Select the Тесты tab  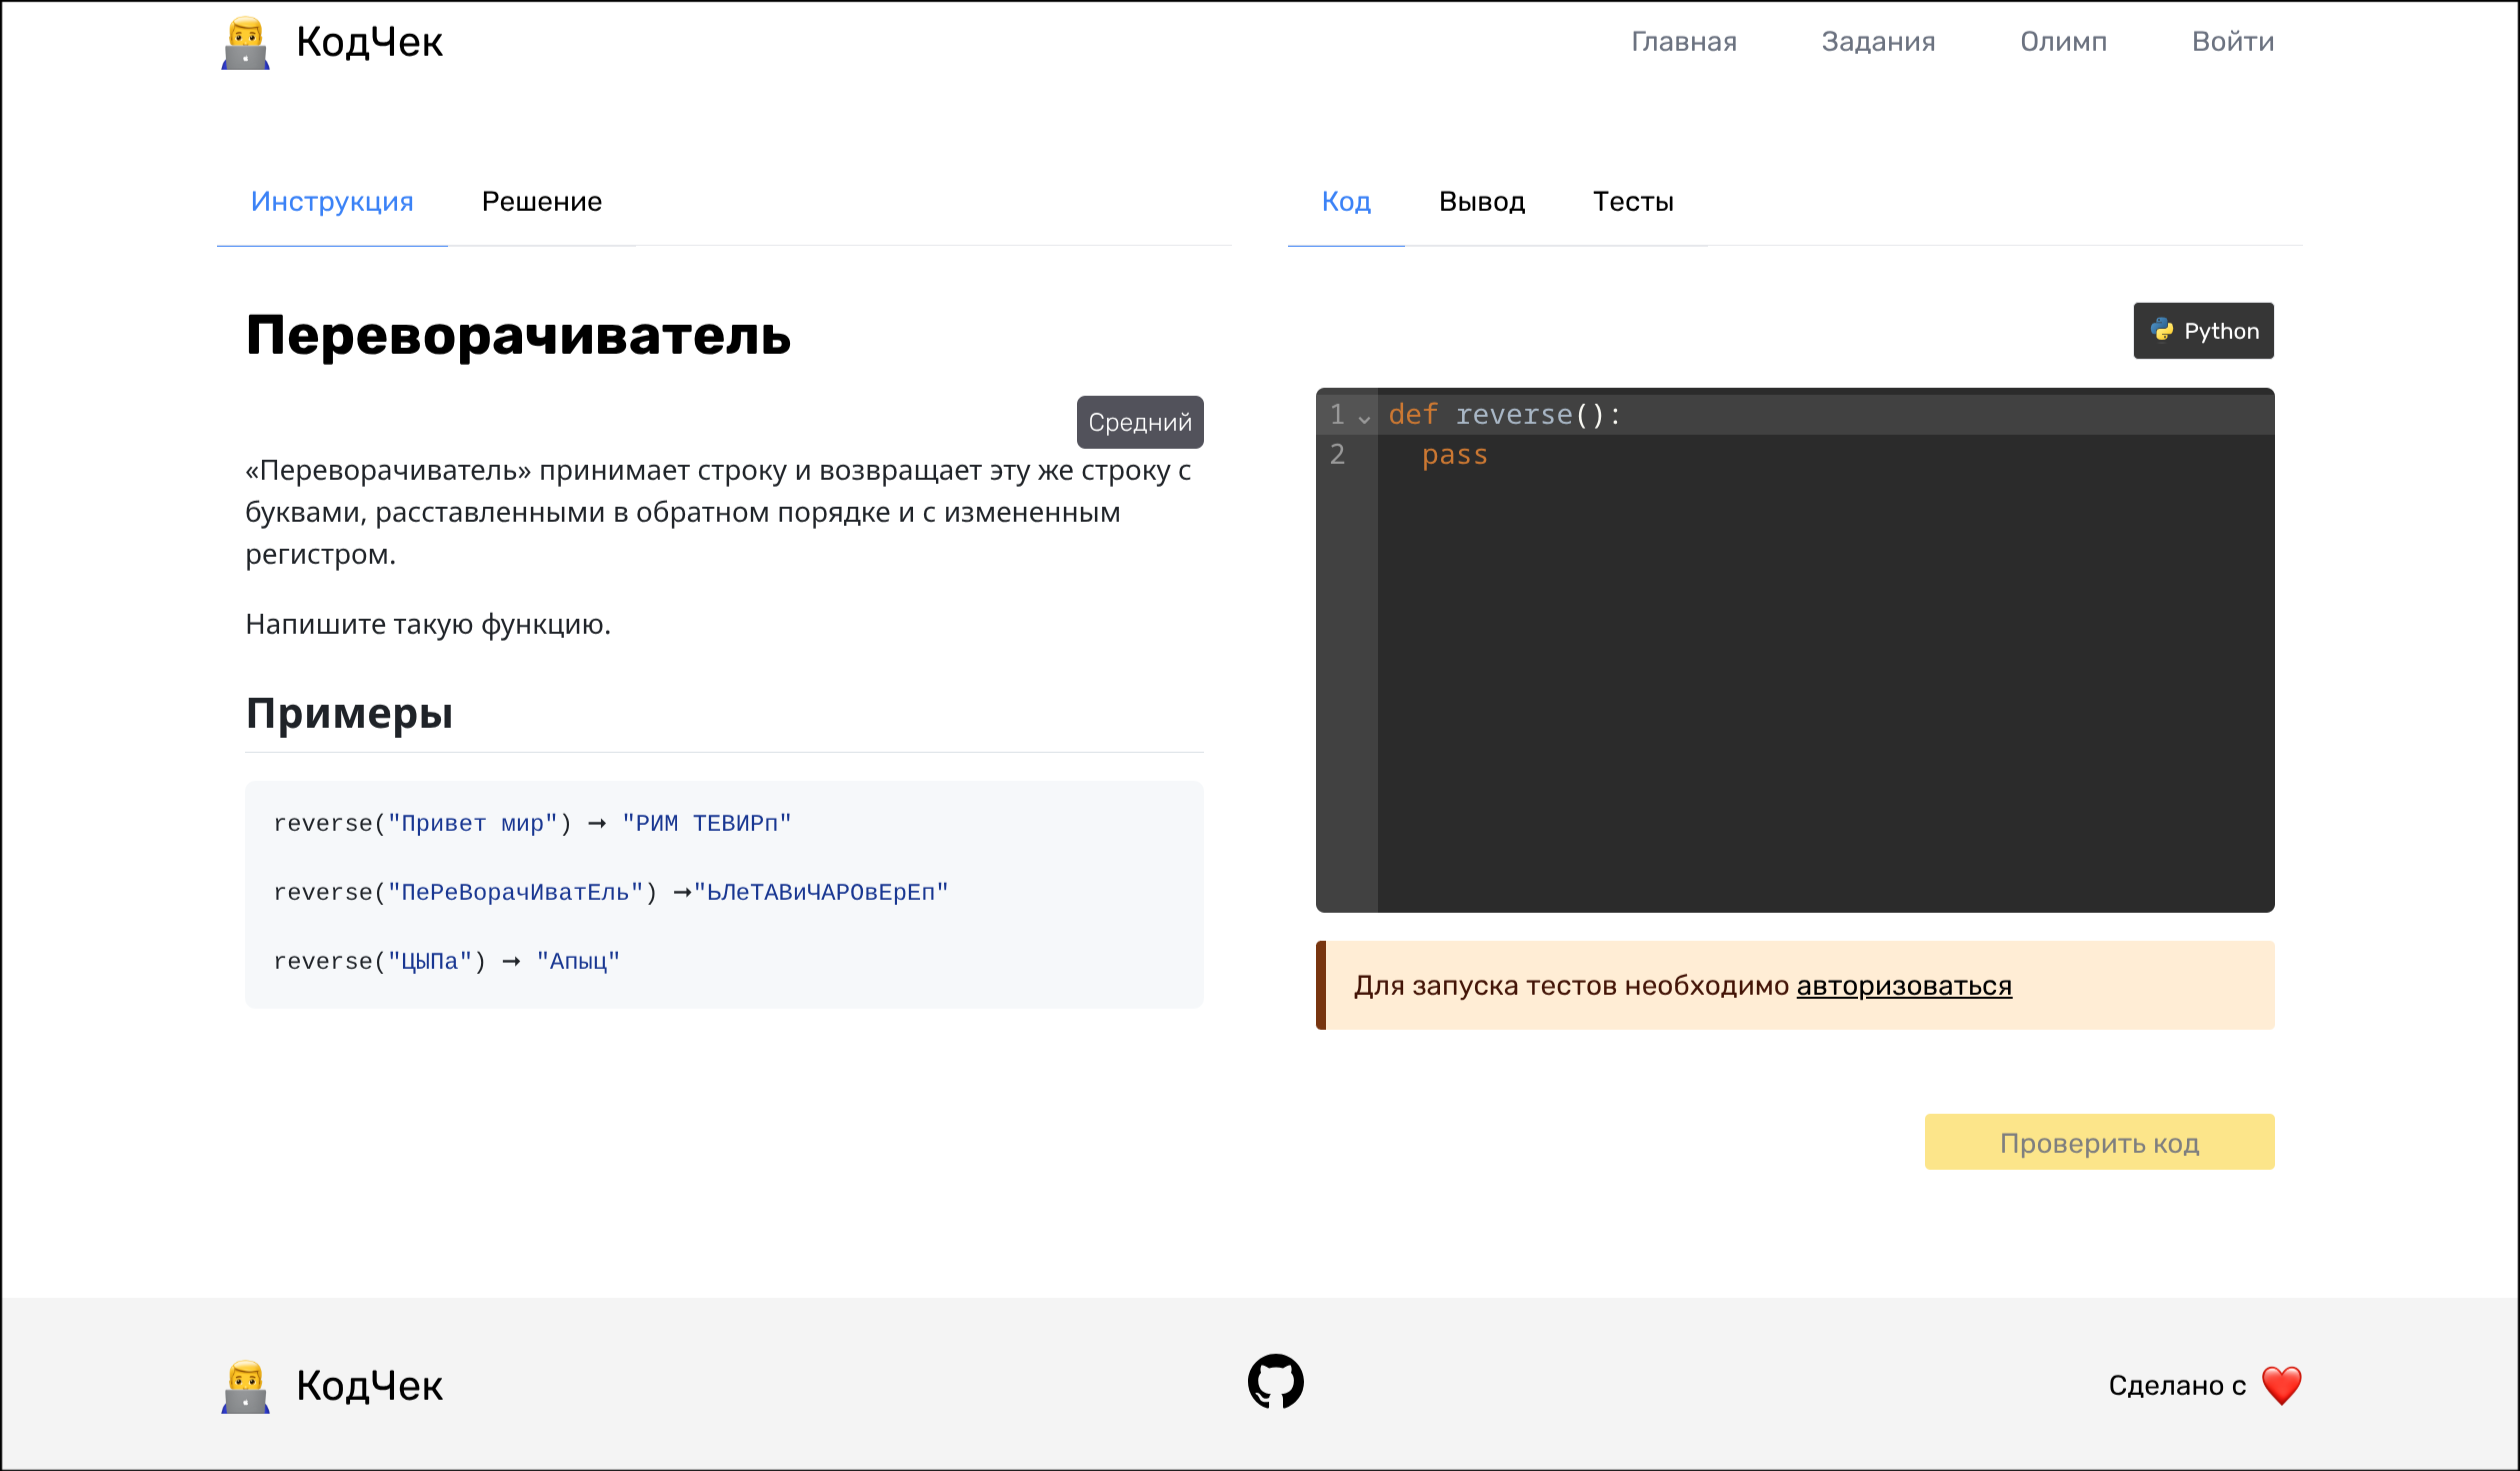[x=1633, y=201]
